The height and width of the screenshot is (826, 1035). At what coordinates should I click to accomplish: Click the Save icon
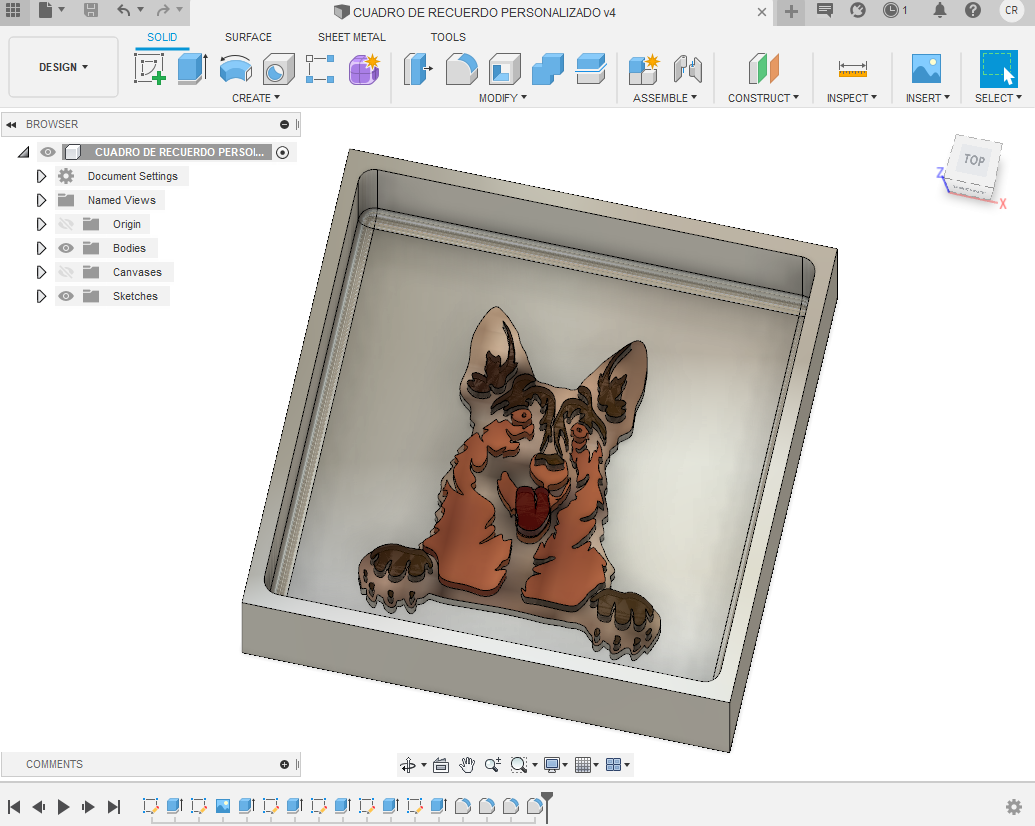click(91, 10)
